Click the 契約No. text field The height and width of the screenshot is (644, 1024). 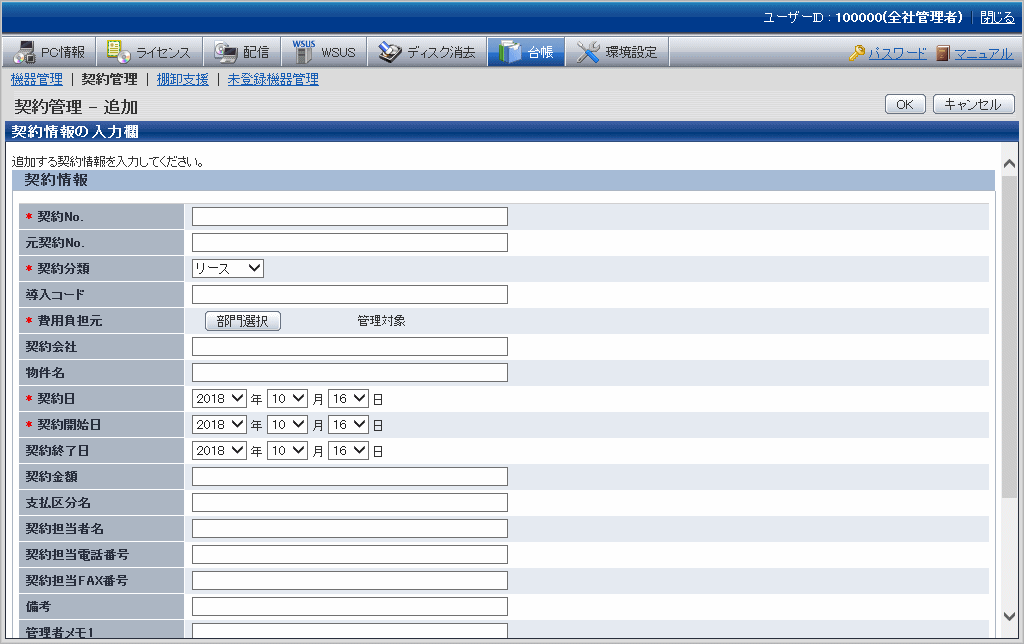(x=349, y=216)
